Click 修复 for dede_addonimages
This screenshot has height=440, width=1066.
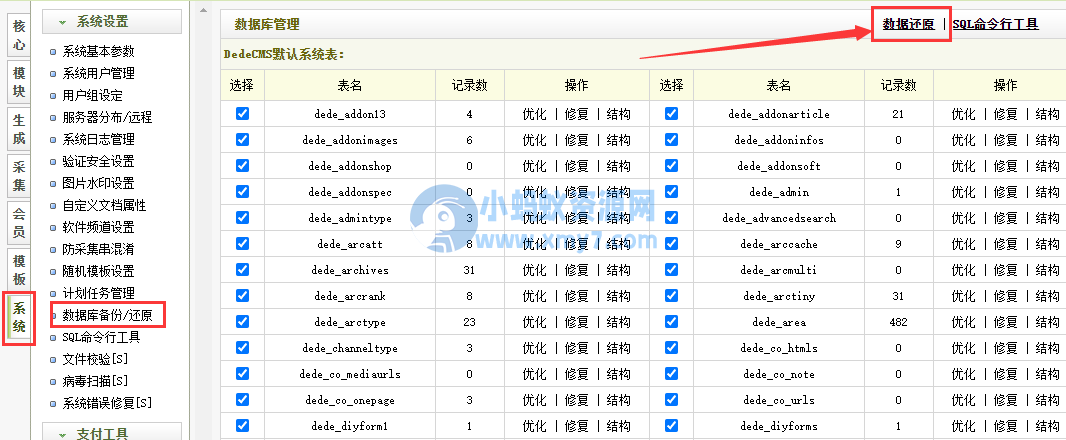pos(577,140)
